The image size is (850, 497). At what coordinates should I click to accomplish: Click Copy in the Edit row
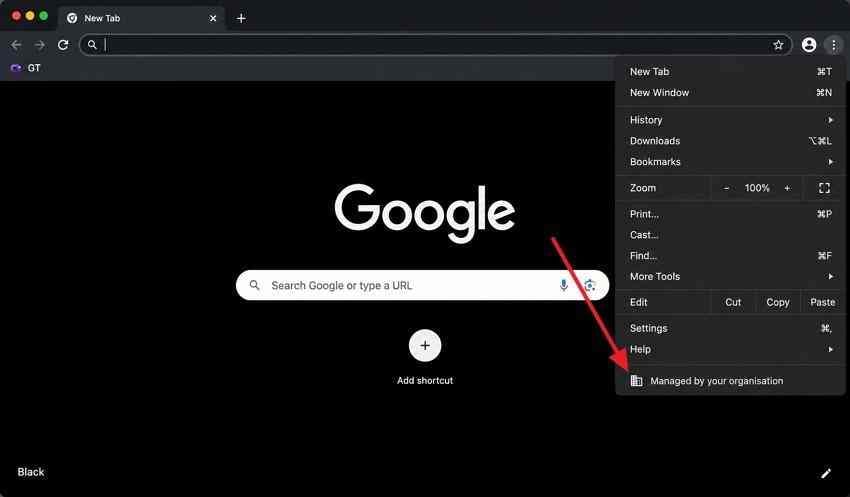pos(777,302)
